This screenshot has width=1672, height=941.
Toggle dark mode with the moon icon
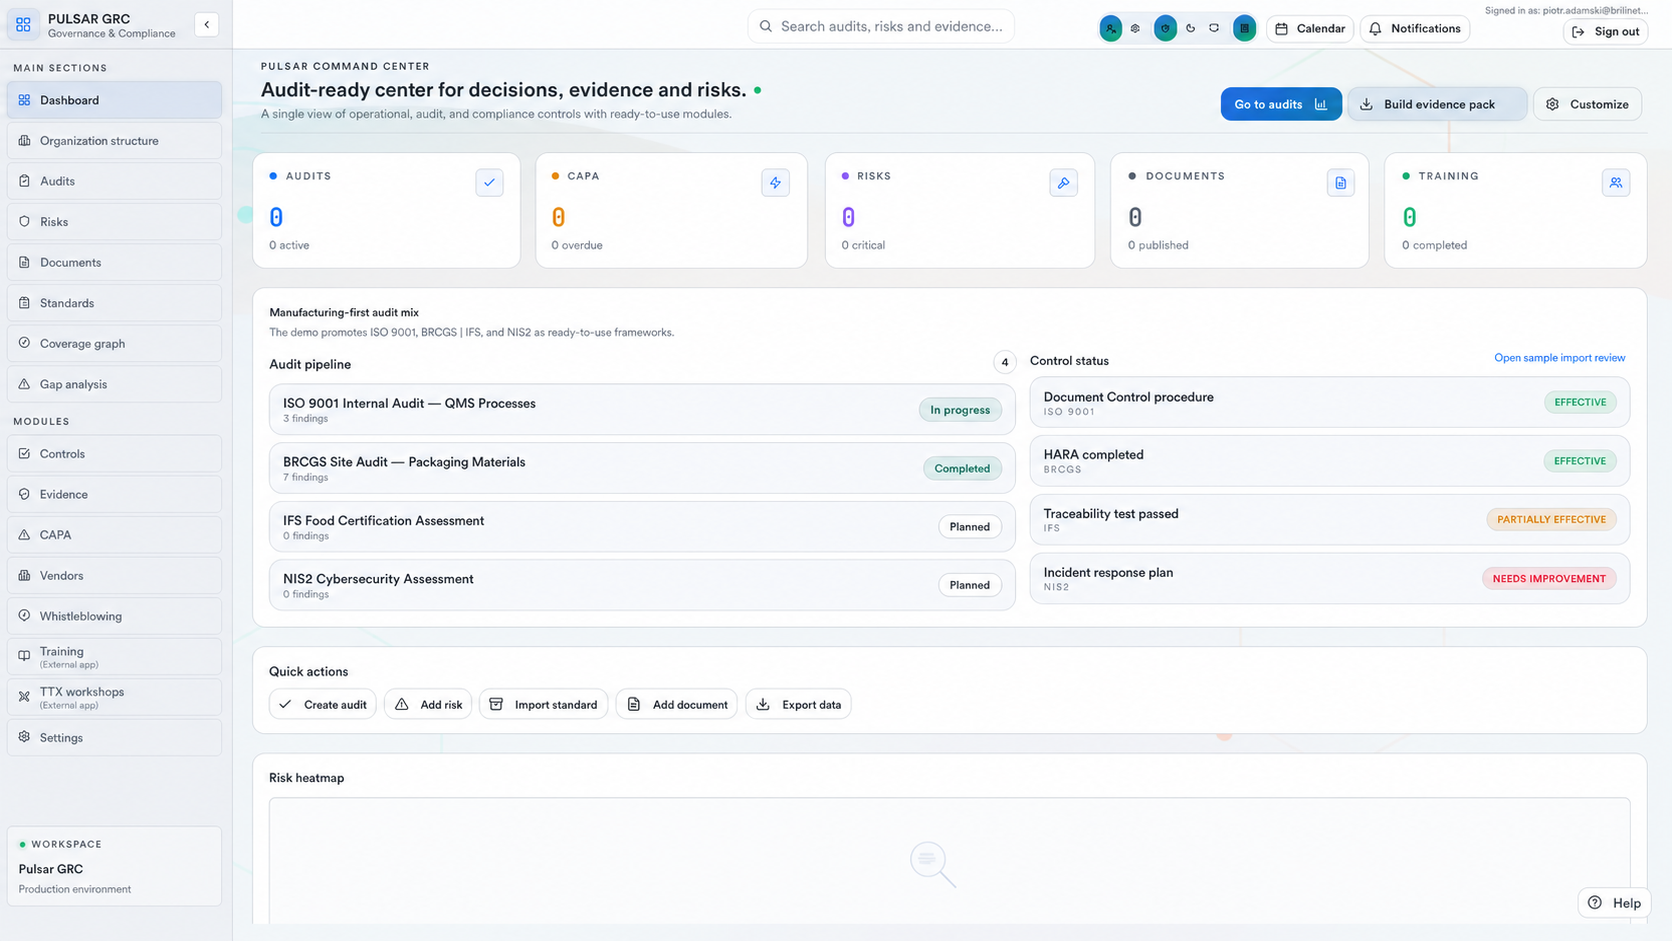click(x=1190, y=28)
